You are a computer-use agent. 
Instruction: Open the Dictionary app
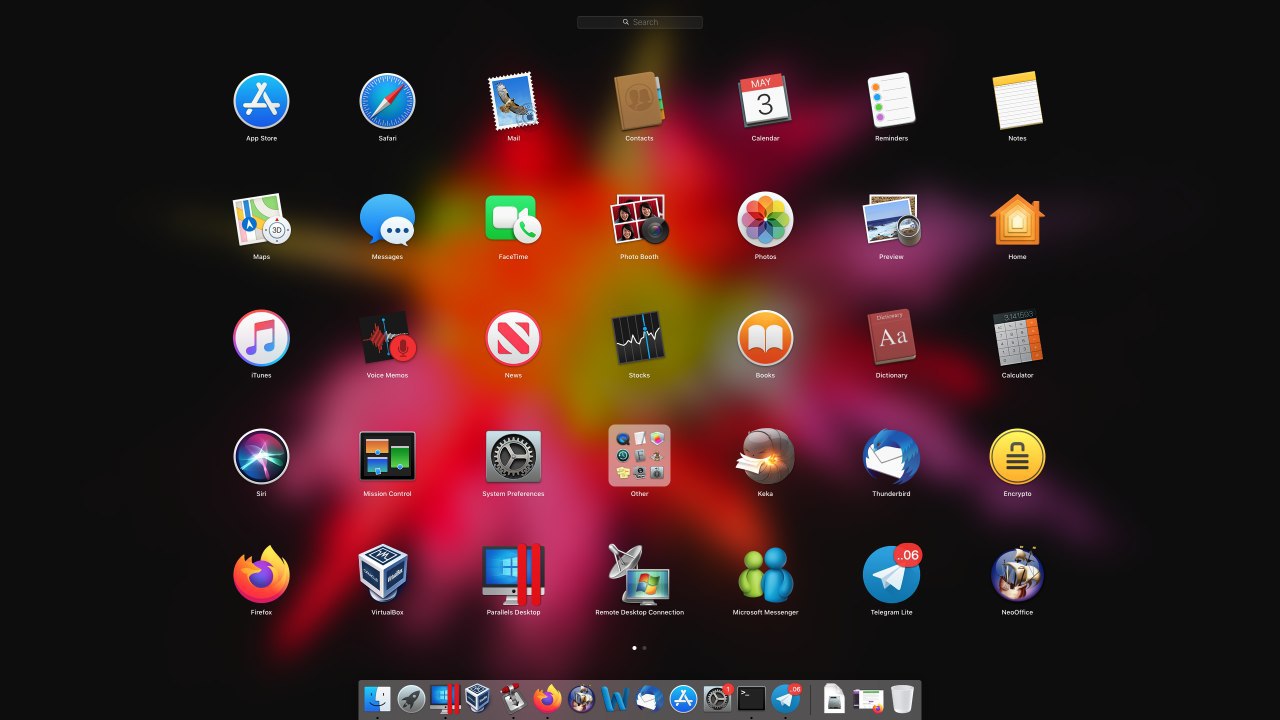pos(891,338)
